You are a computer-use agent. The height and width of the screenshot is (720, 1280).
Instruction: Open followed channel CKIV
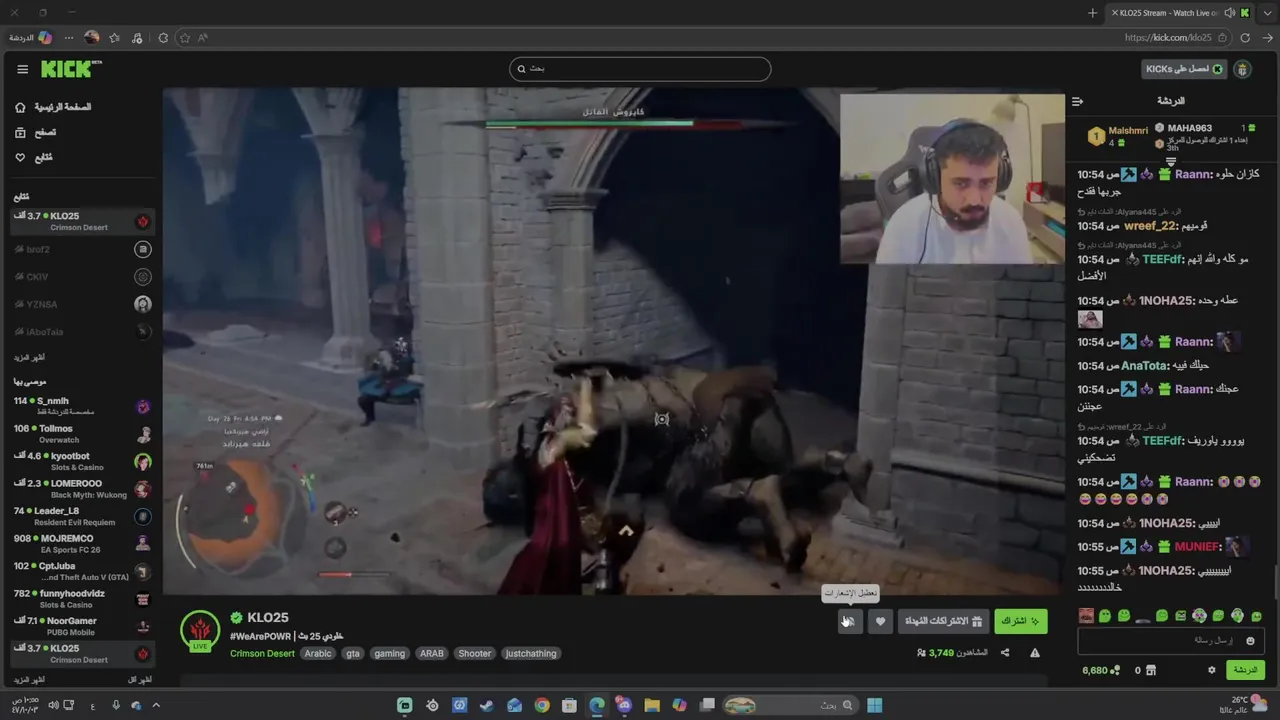tap(83, 276)
